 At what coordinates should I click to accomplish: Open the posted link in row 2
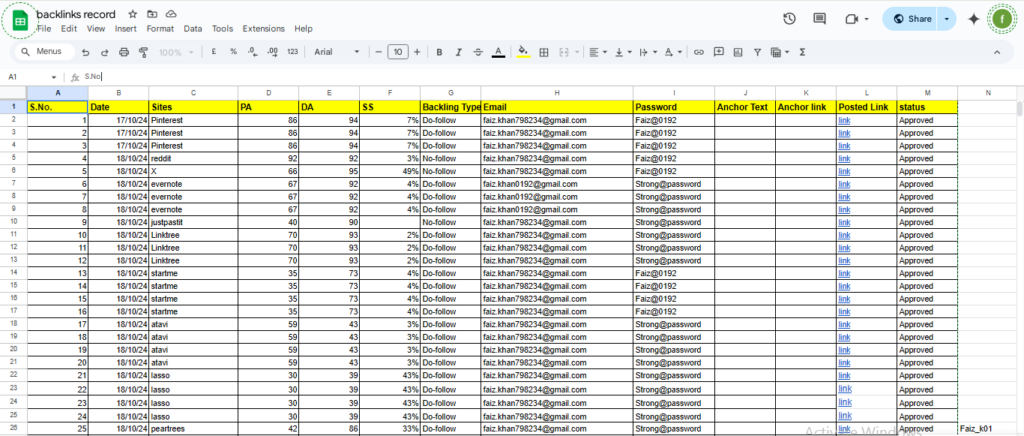click(844, 120)
